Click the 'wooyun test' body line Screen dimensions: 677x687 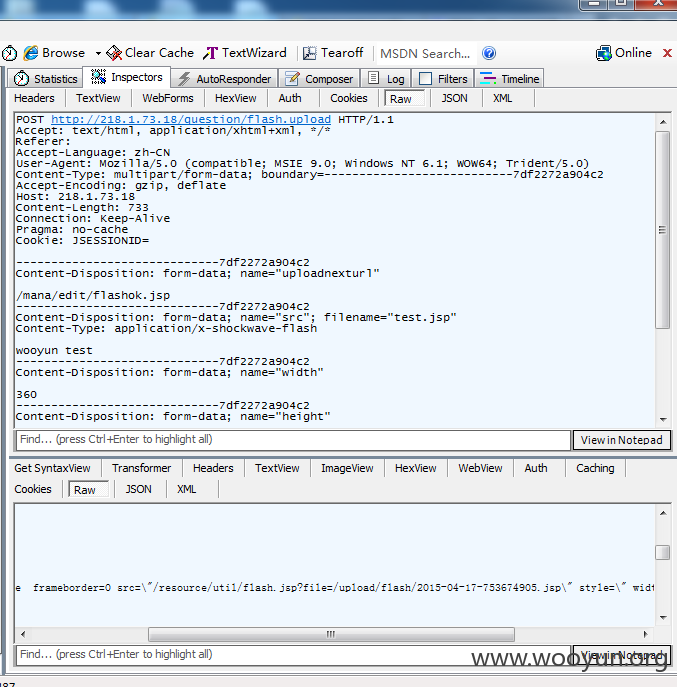(54, 351)
